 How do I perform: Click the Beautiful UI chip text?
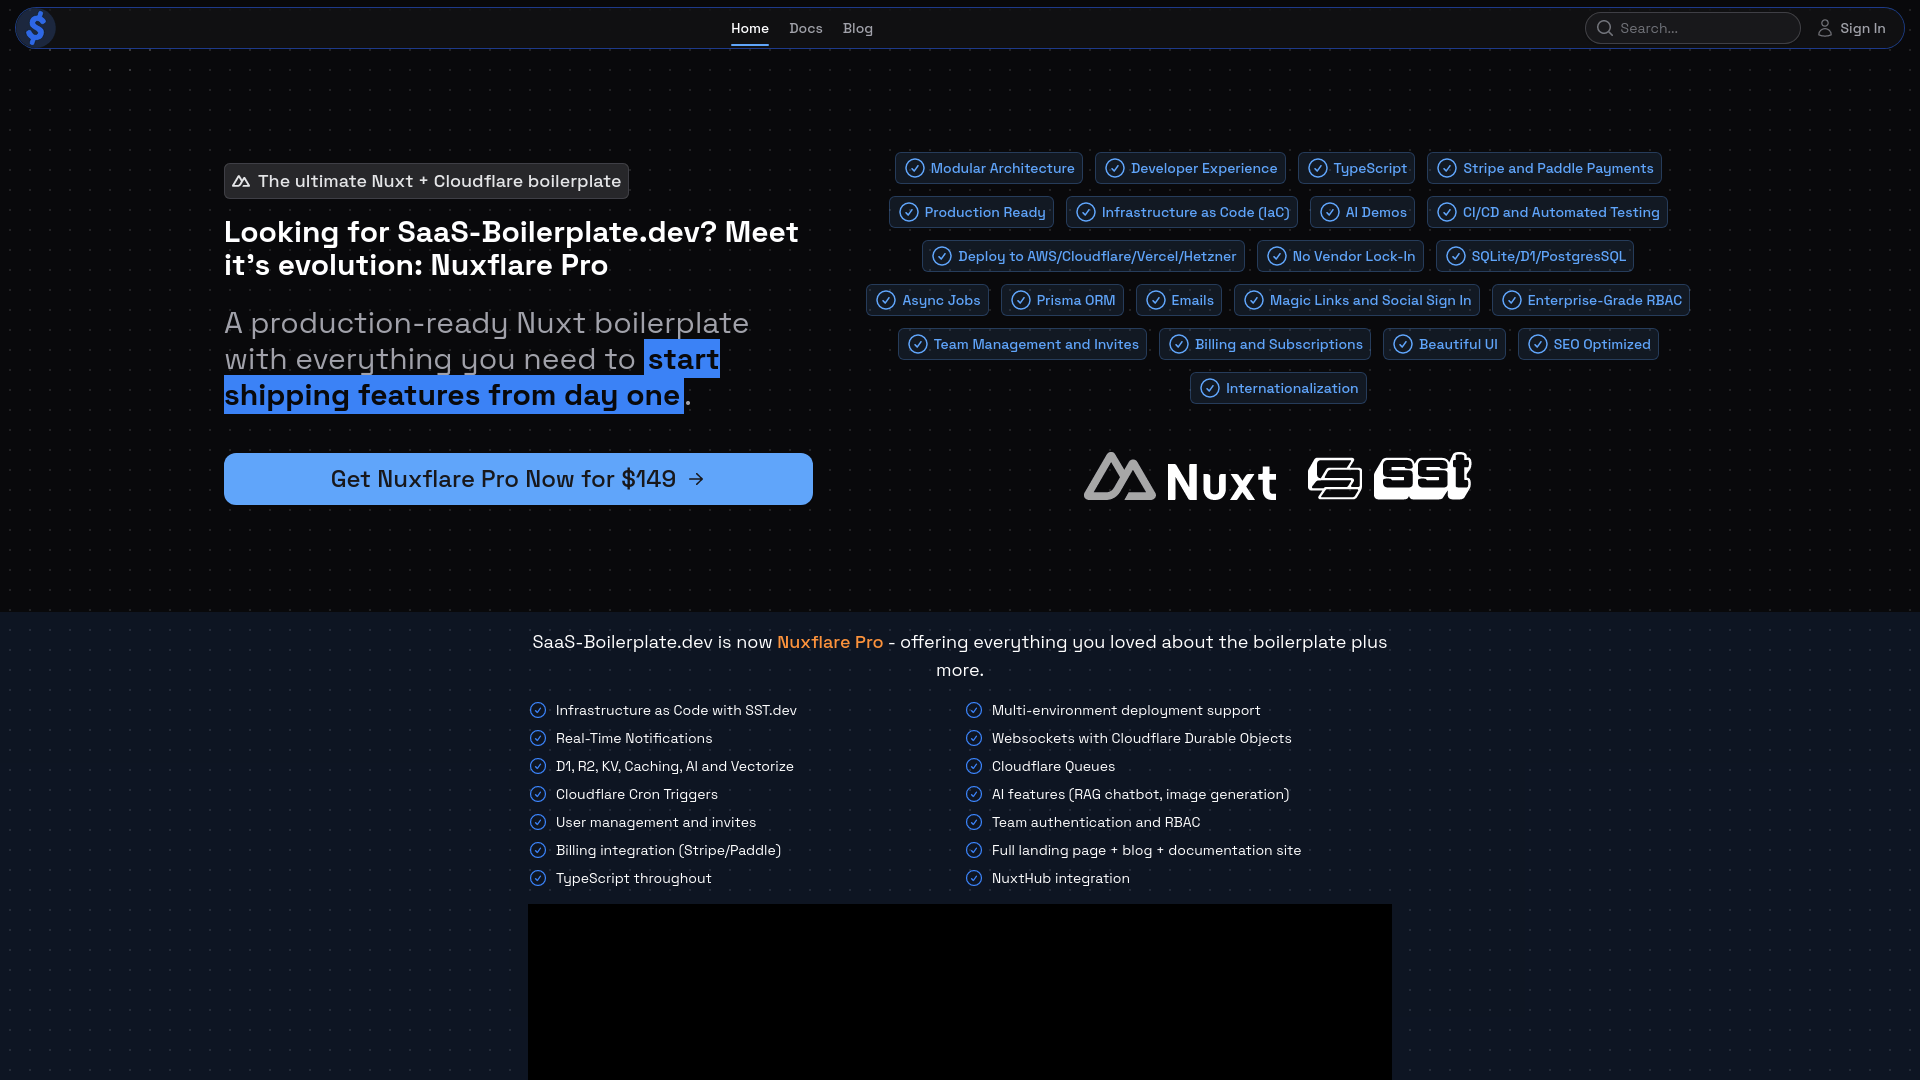tap(1458, 344)
